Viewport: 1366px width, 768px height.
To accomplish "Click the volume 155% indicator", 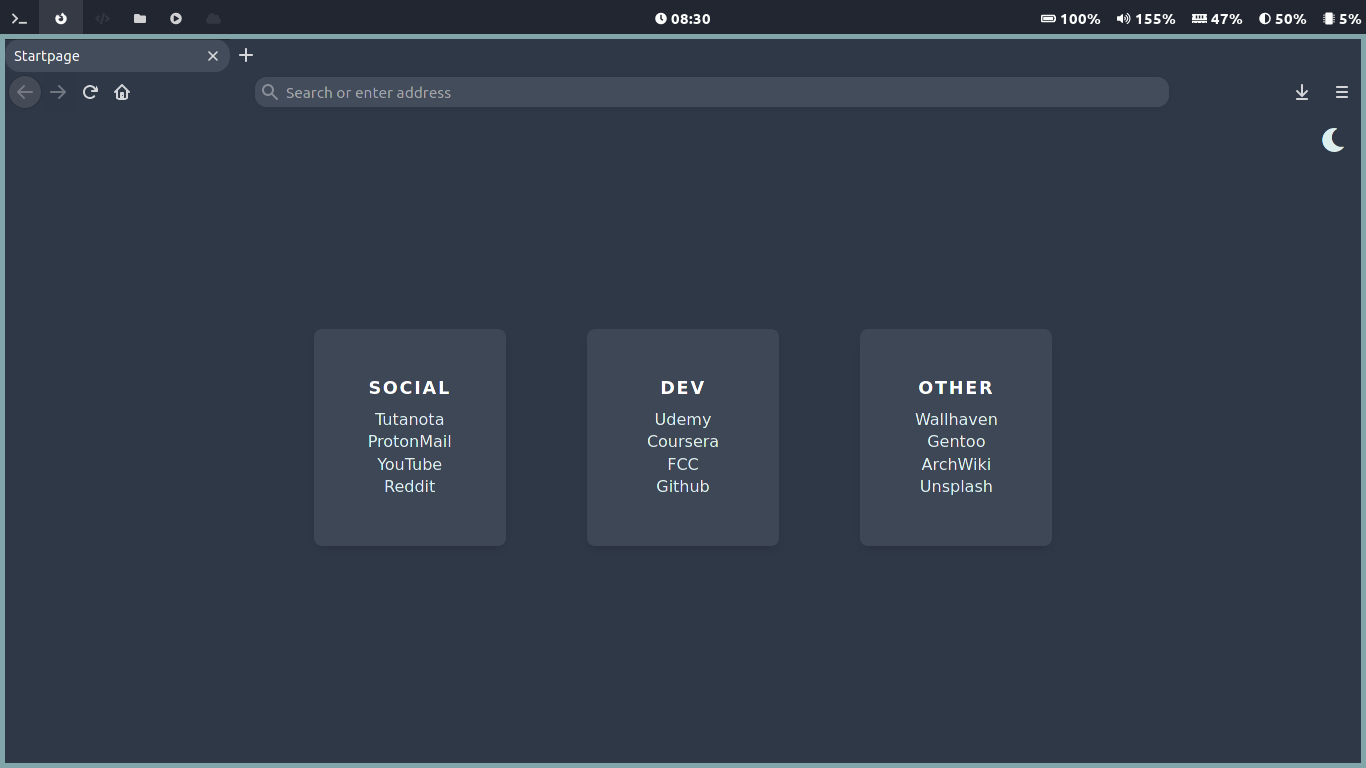I will tap(1146, 19).
